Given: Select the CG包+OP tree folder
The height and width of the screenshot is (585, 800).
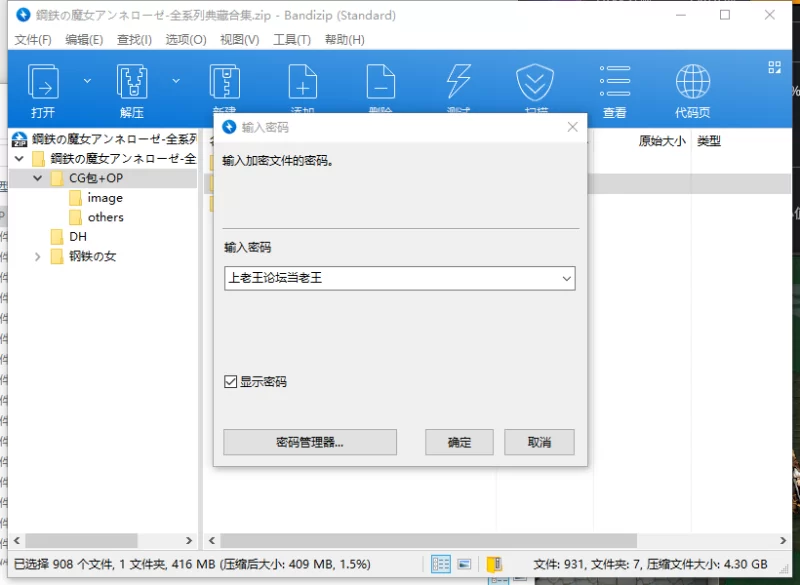Looking at the screenshot, I should point(96,178).
